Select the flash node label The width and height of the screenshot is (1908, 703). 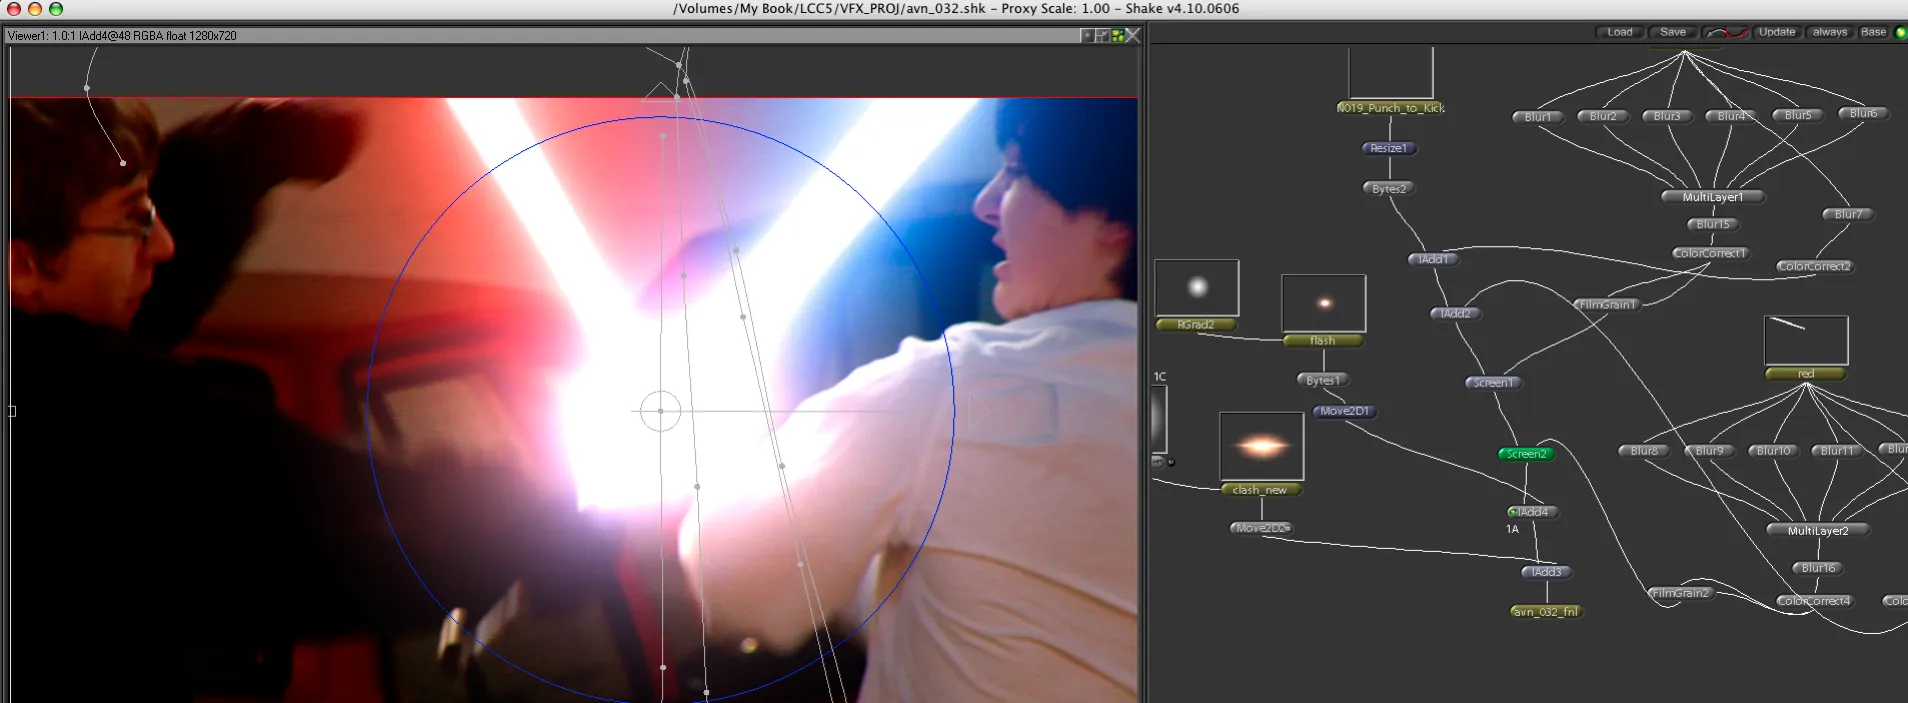point(1323,340)
